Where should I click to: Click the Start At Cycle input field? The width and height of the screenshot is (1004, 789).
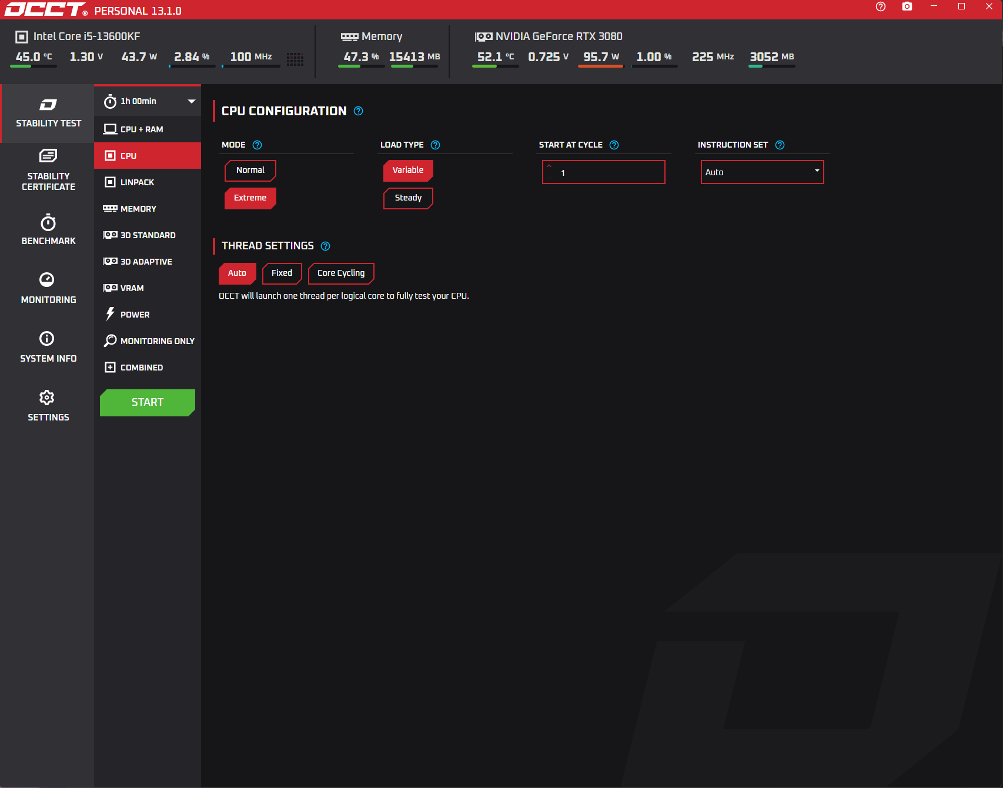tap(604, 172)
